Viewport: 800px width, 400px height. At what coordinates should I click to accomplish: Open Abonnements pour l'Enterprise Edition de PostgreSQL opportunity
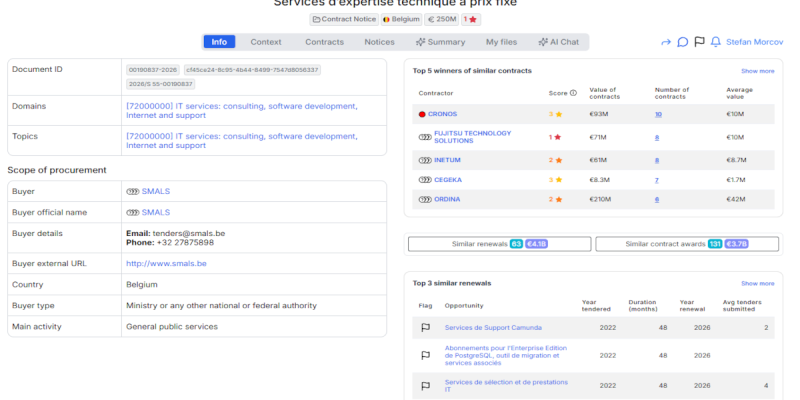506,355
